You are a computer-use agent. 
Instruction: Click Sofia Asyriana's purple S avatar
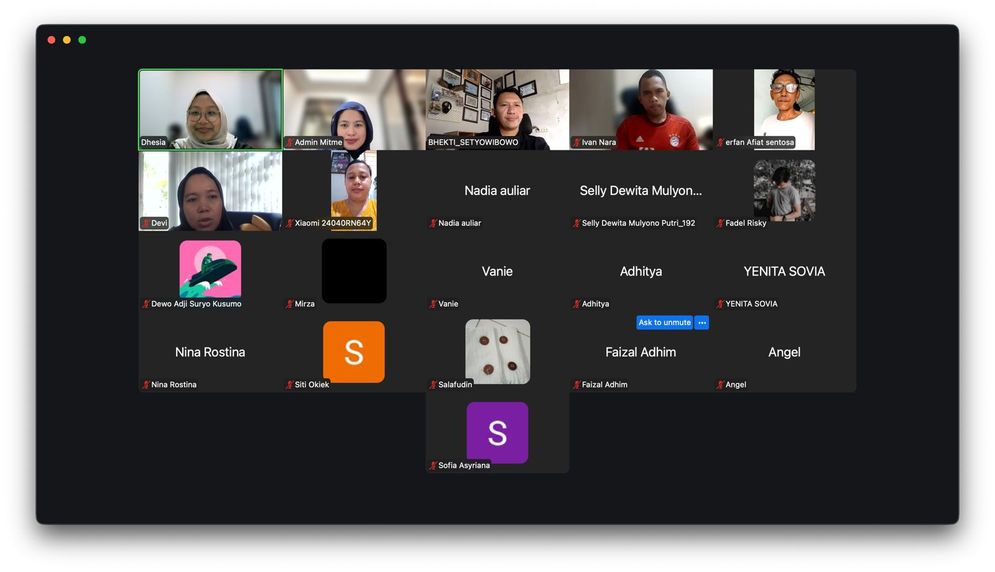tap(497, 433)
